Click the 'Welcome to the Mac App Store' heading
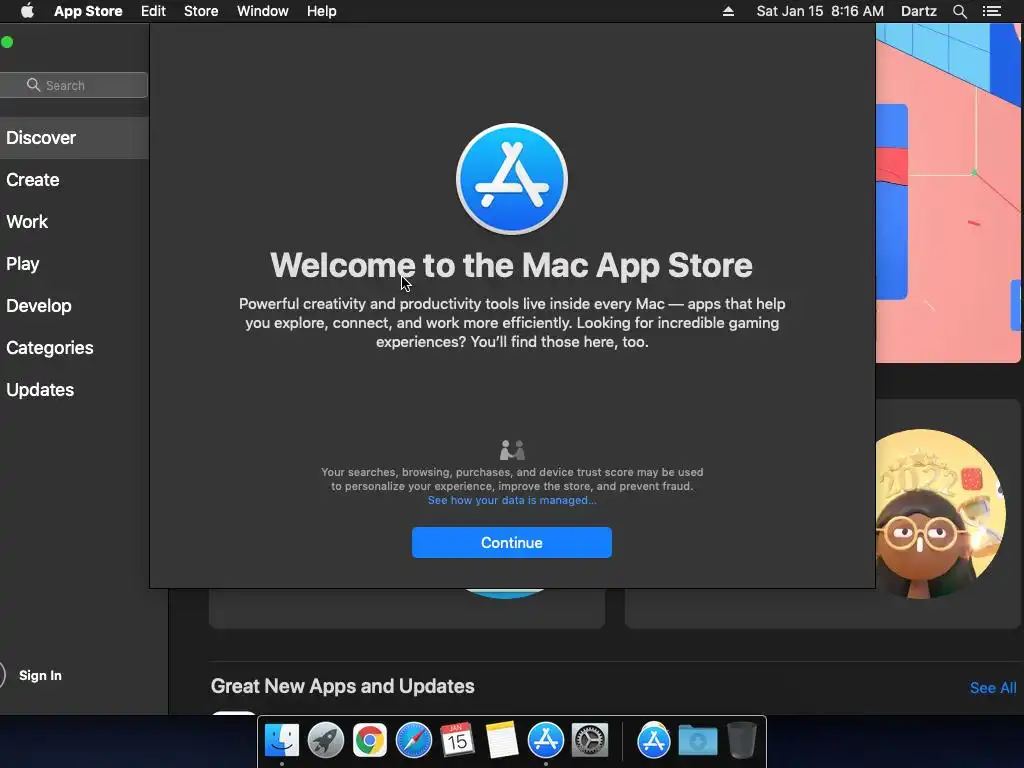This screenshot has height=768, width=1024. (x=511, y=265)
